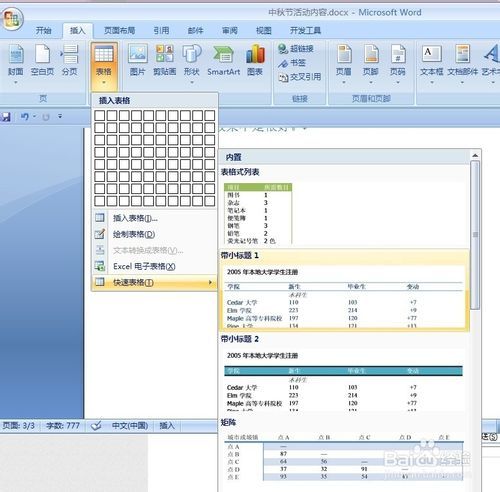Open the Page Number (页码) dropdown

pyautogui.click(x=398, y=63)
